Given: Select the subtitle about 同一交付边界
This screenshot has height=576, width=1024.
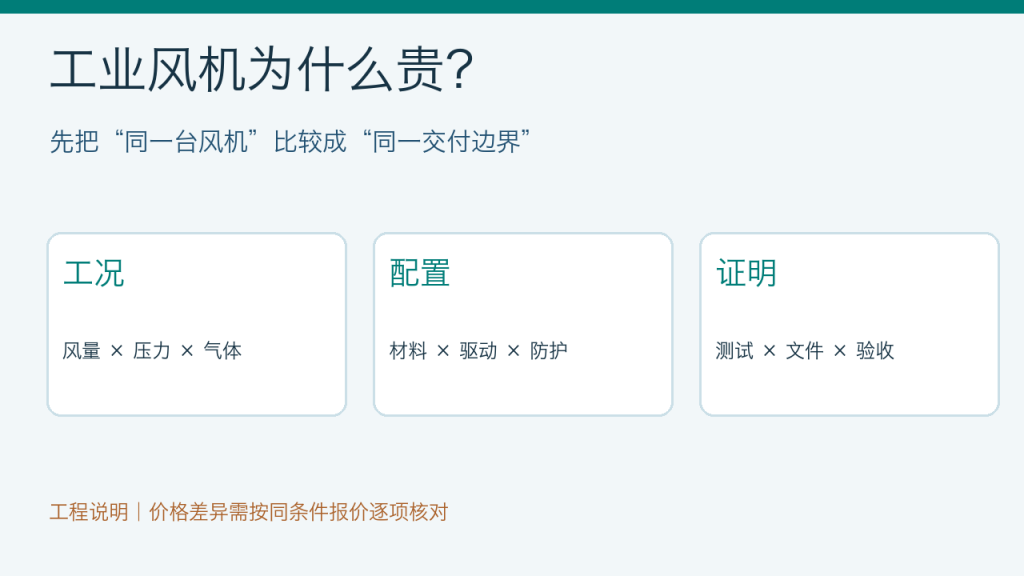Looking at the screenshot, I should (291, 141).
